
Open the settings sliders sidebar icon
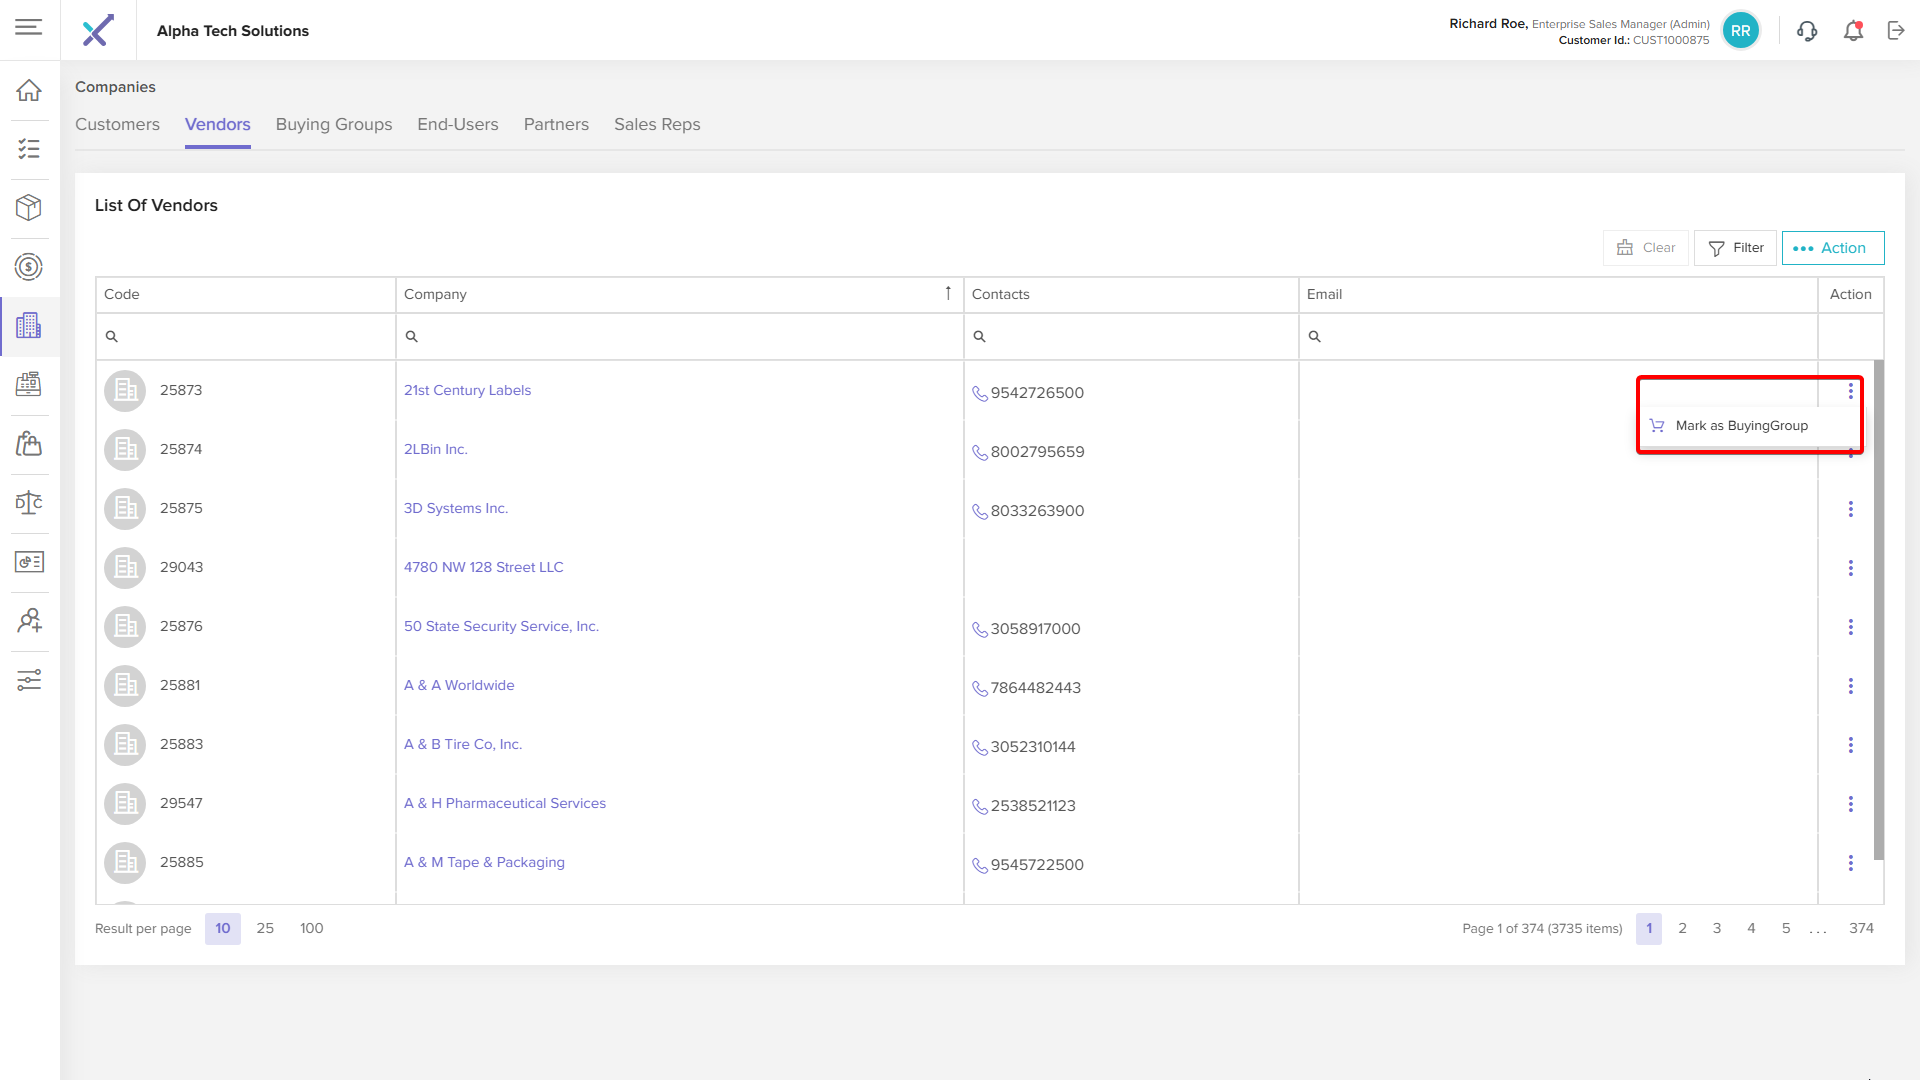[29, 680]
